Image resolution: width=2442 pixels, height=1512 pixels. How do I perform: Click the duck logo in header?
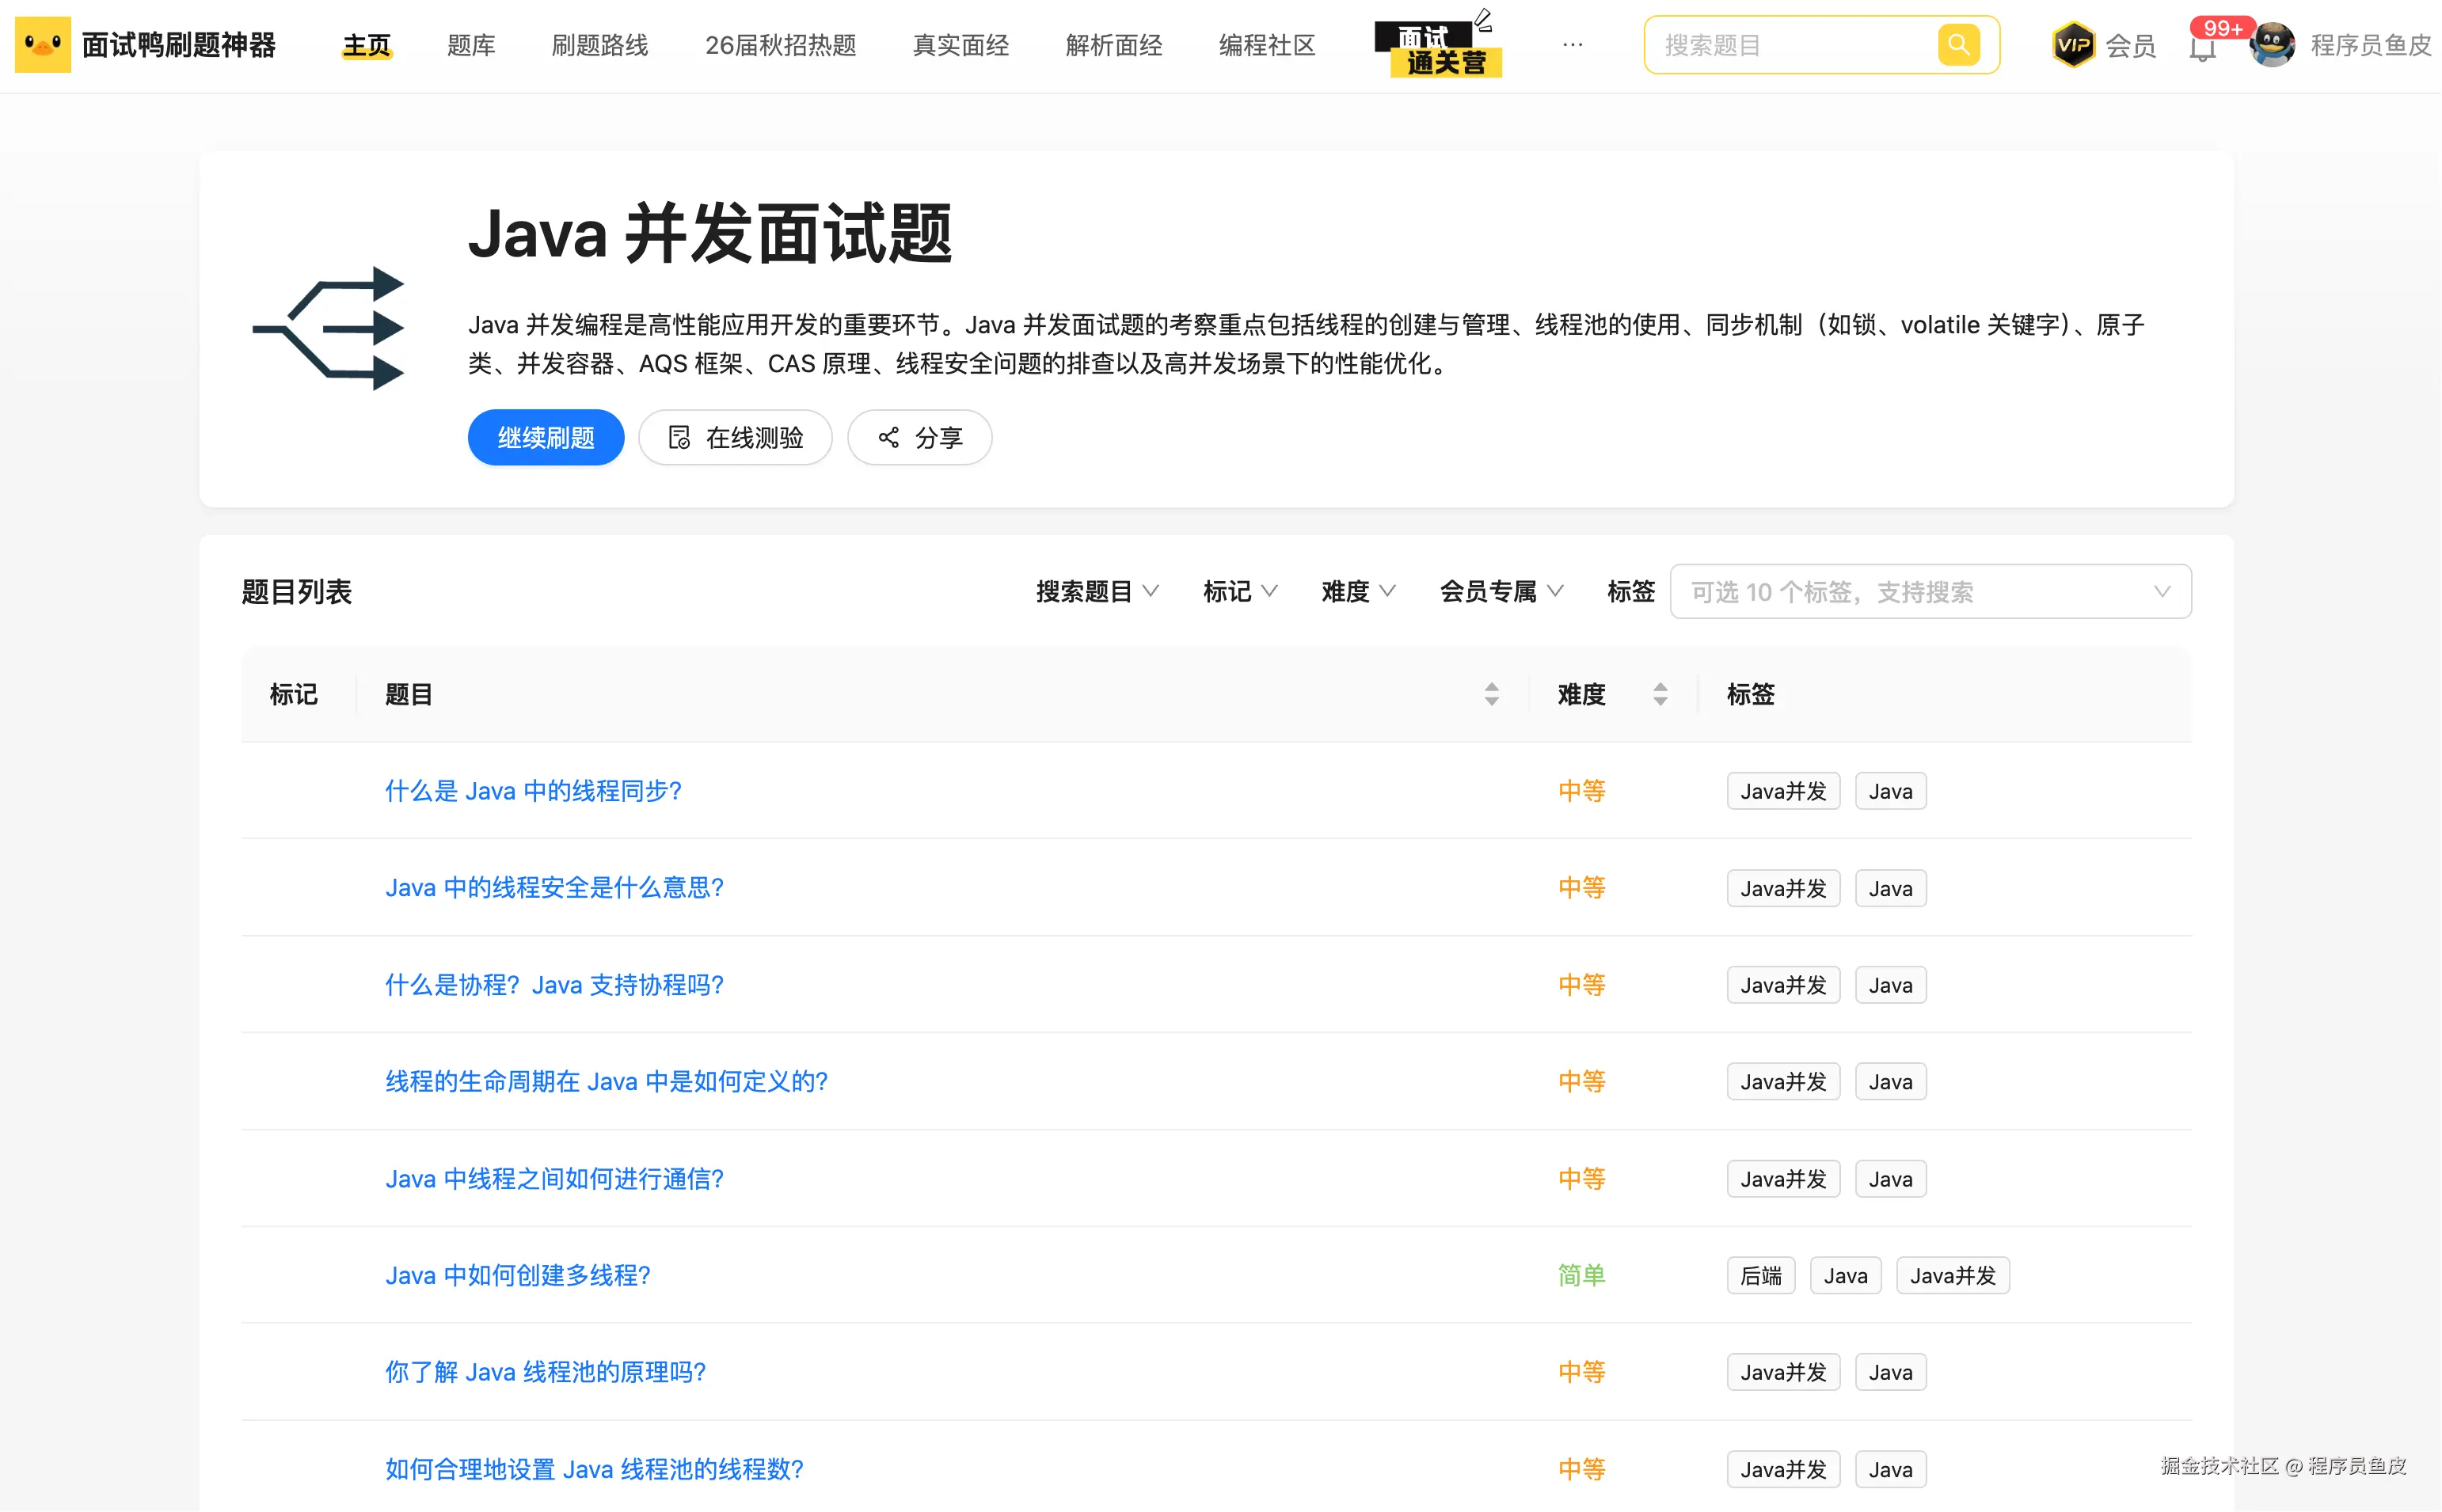(x=43, y=45)
